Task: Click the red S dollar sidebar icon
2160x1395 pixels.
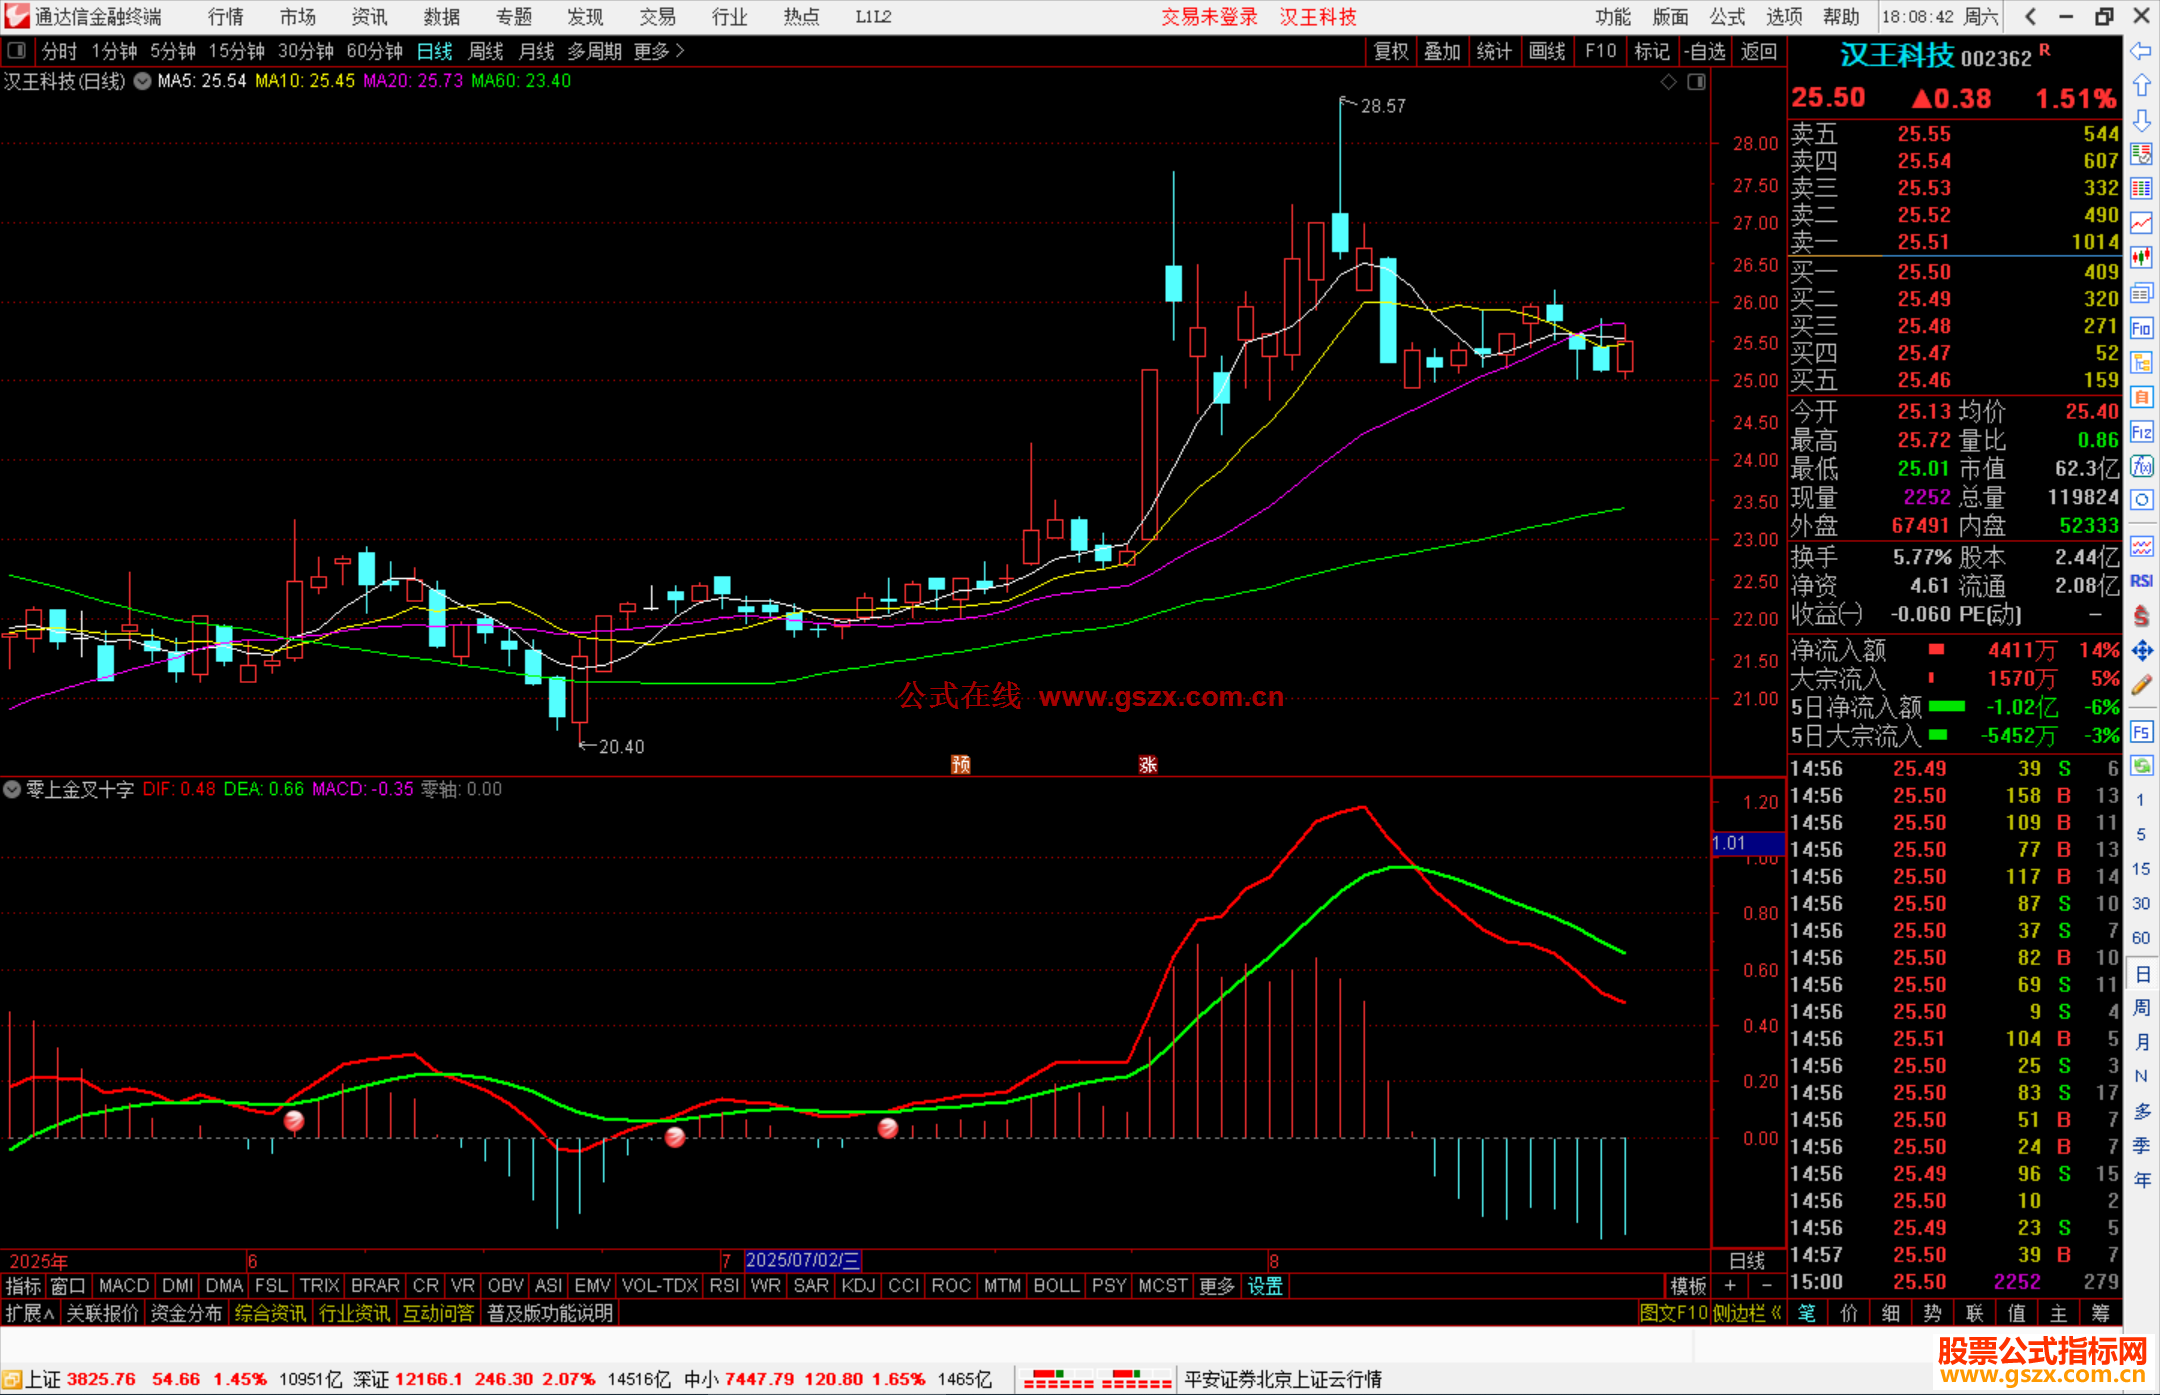Action: coord(2141,616)
